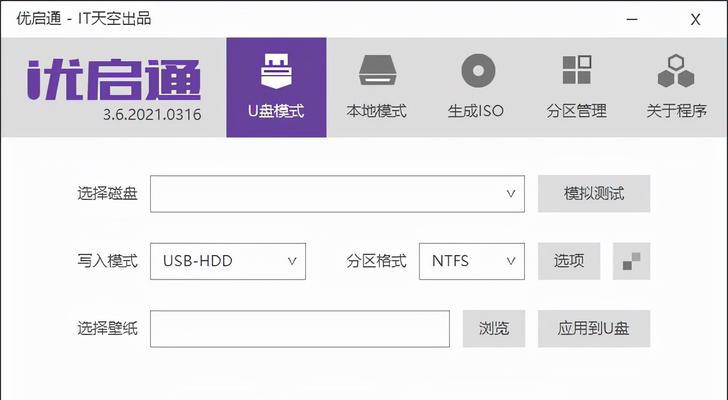728x400 pixels.
Task: Click the small squares icon button beside 选项
Action: tap(631, 261)
